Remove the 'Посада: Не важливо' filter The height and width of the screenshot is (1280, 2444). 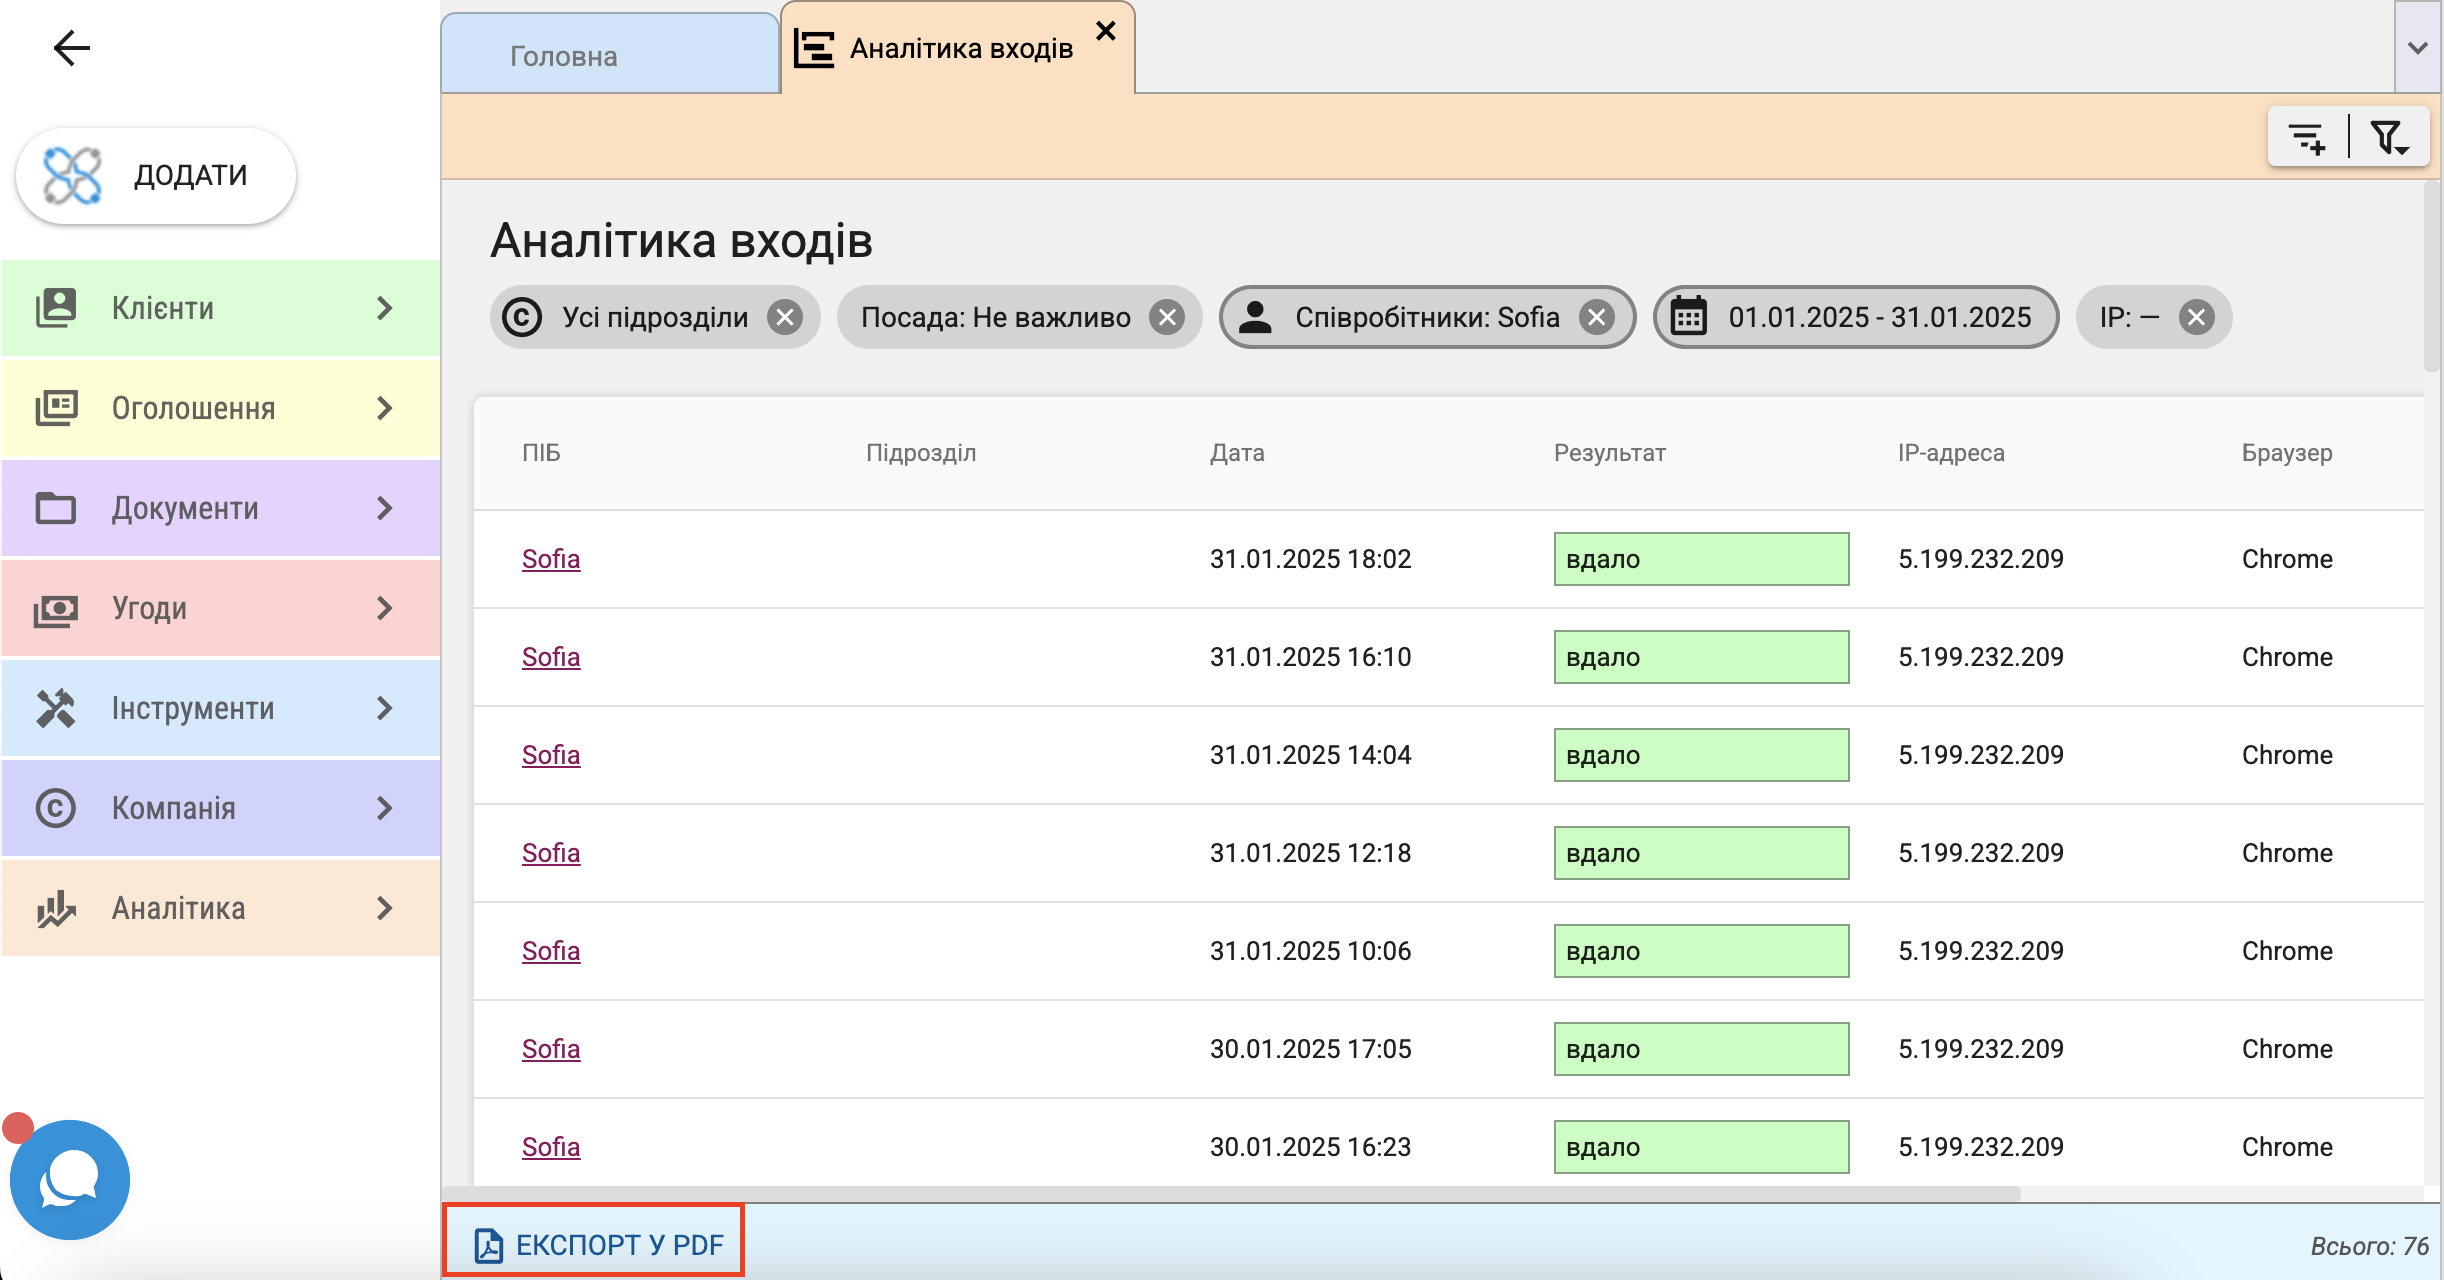point(1167,318)
